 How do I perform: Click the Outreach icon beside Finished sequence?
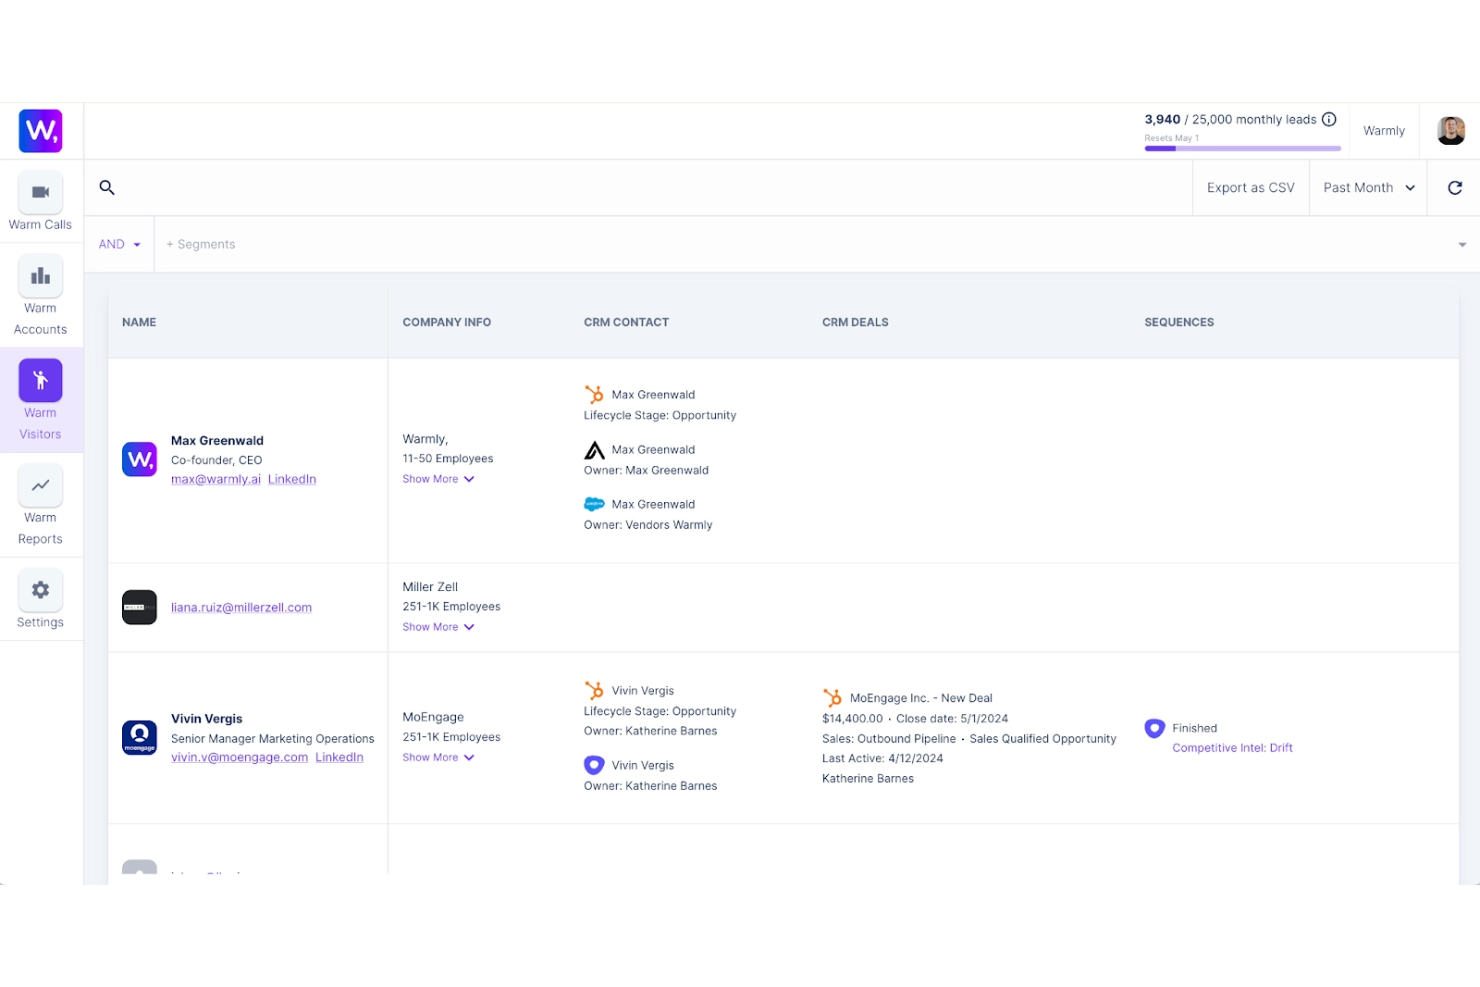(x=1154, y=728)
